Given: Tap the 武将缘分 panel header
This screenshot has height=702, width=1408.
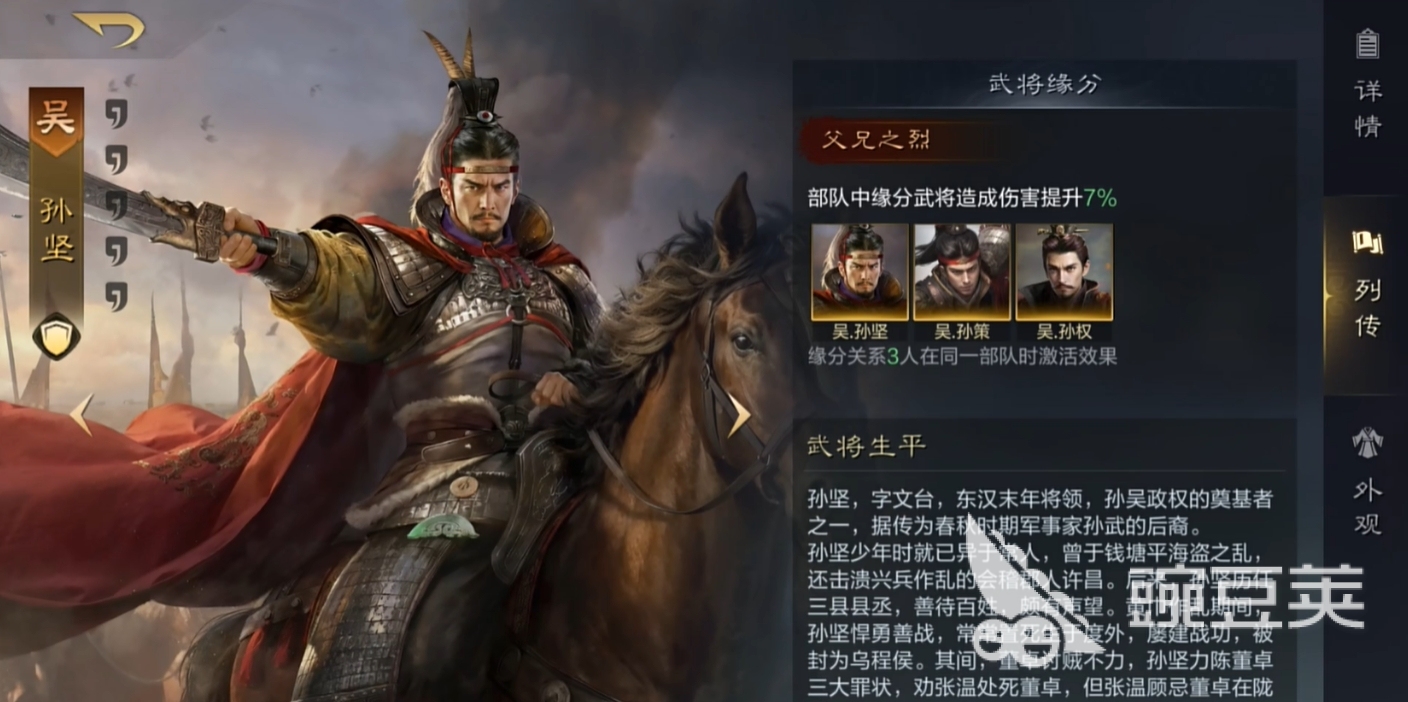Looking at the screenshot, I should tap(1044, 84).
